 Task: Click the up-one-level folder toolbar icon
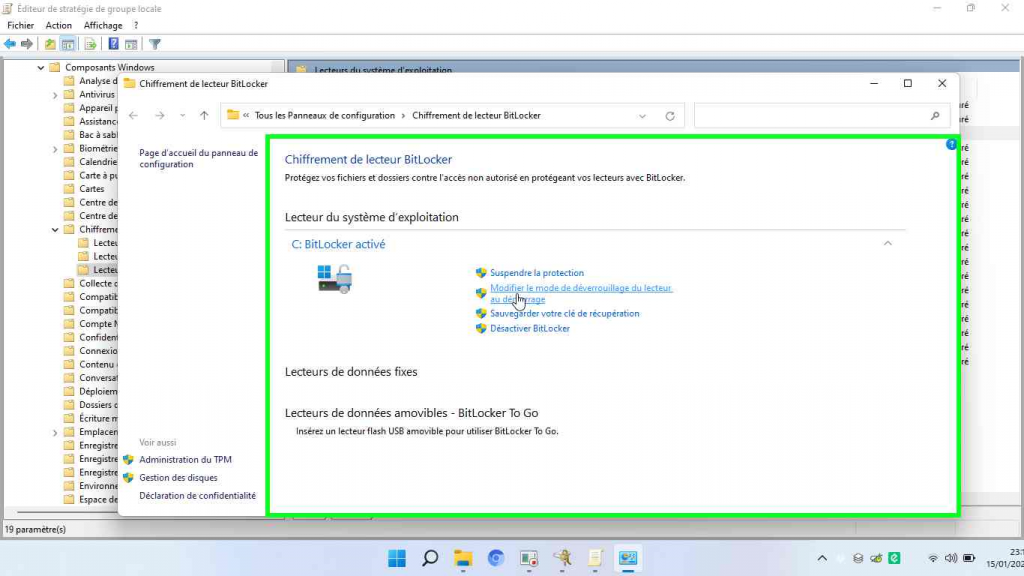coord(50,44)
